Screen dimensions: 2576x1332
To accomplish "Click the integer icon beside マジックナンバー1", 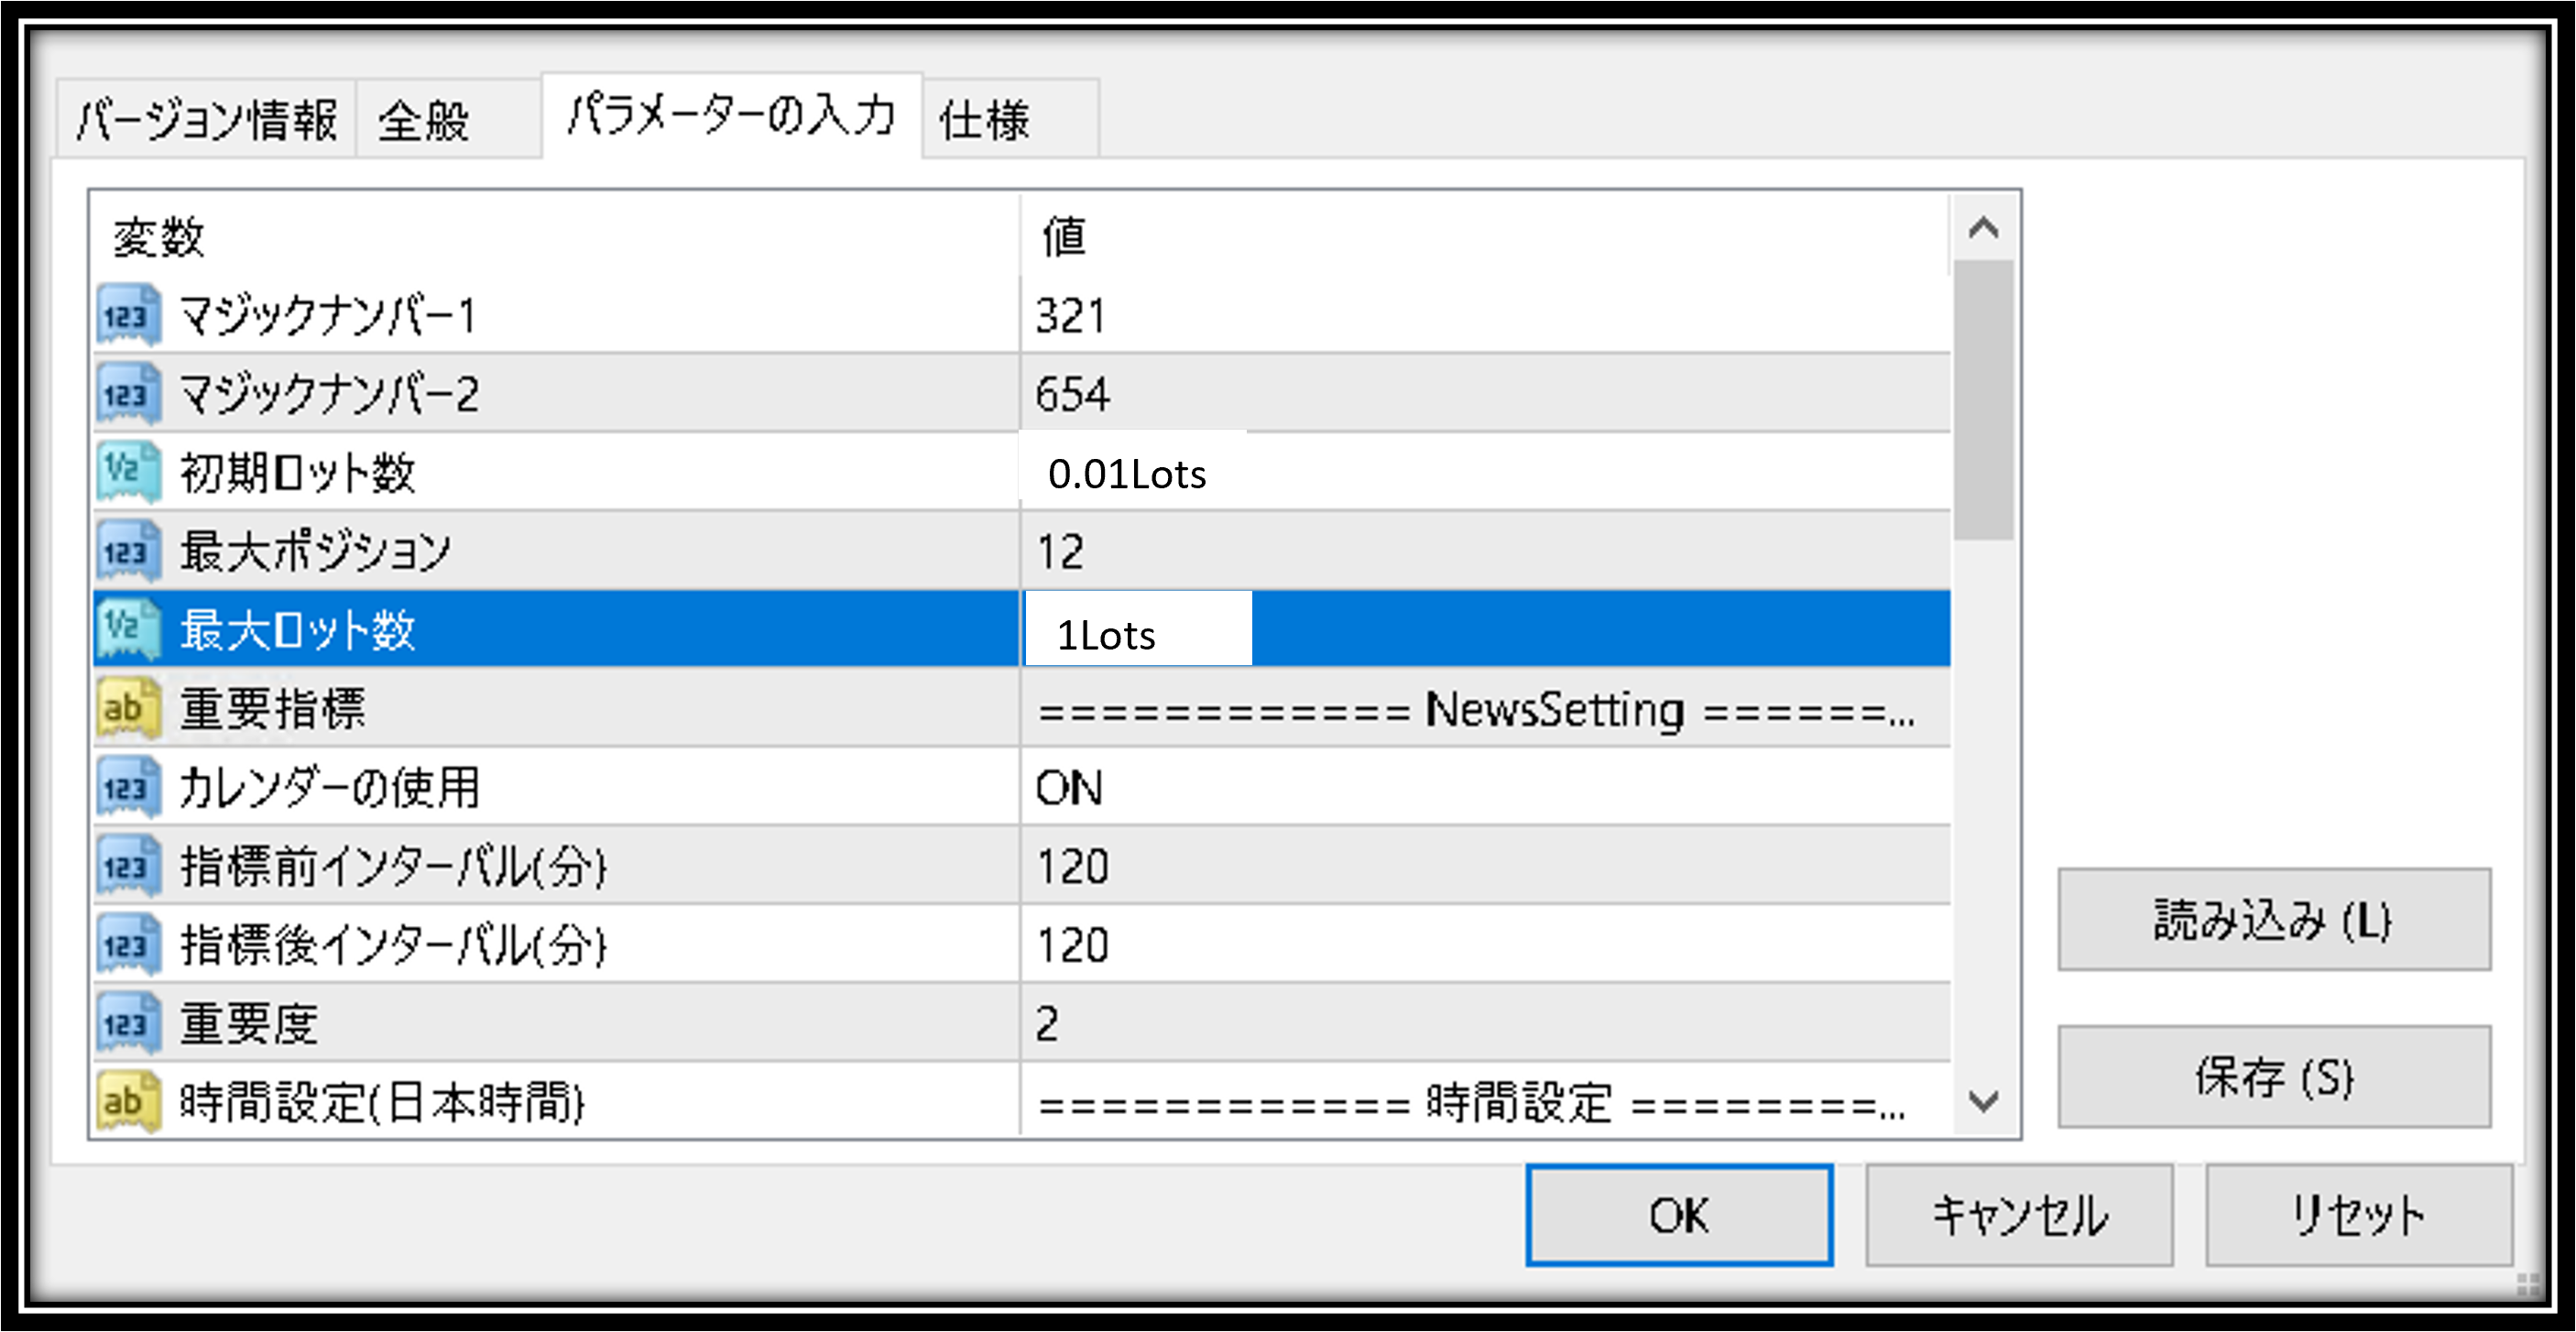I will click(x=128, y=315).
